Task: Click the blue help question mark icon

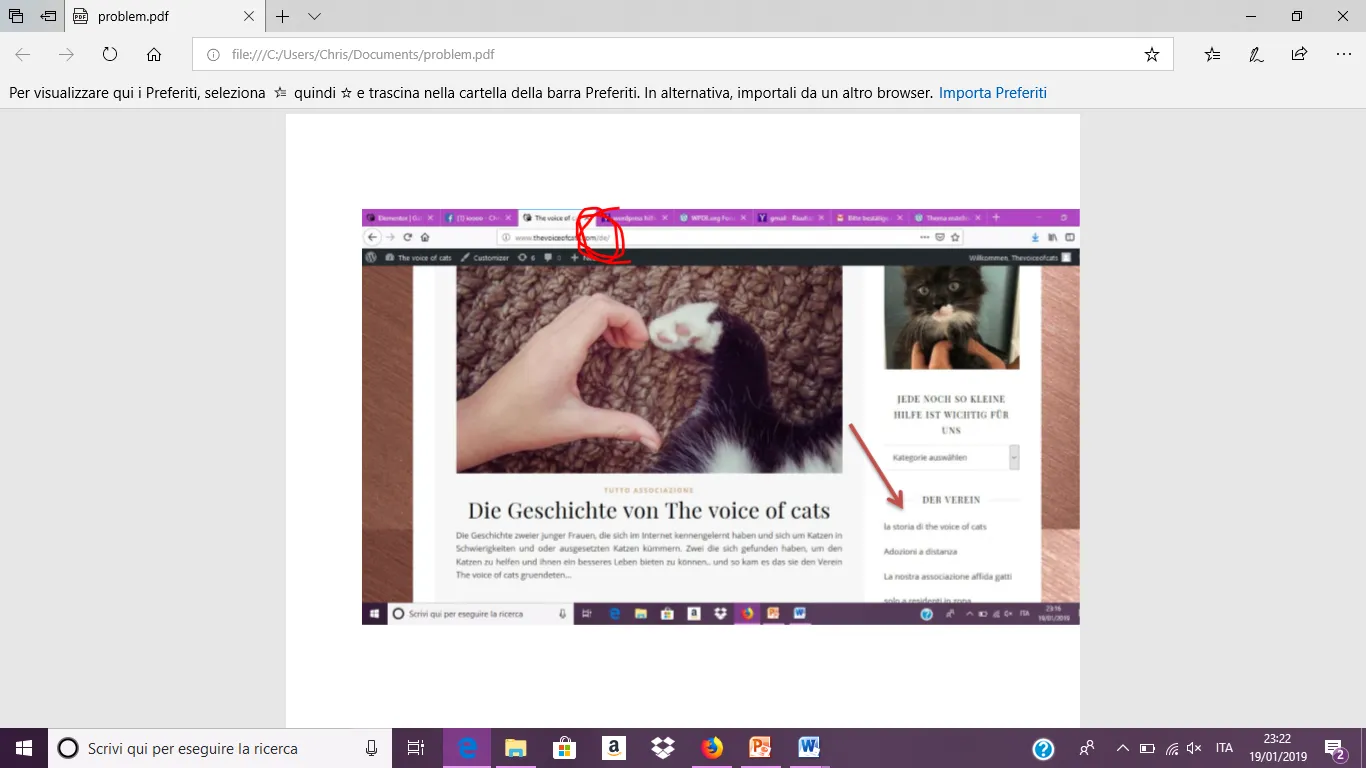Action: point(1043,748)
